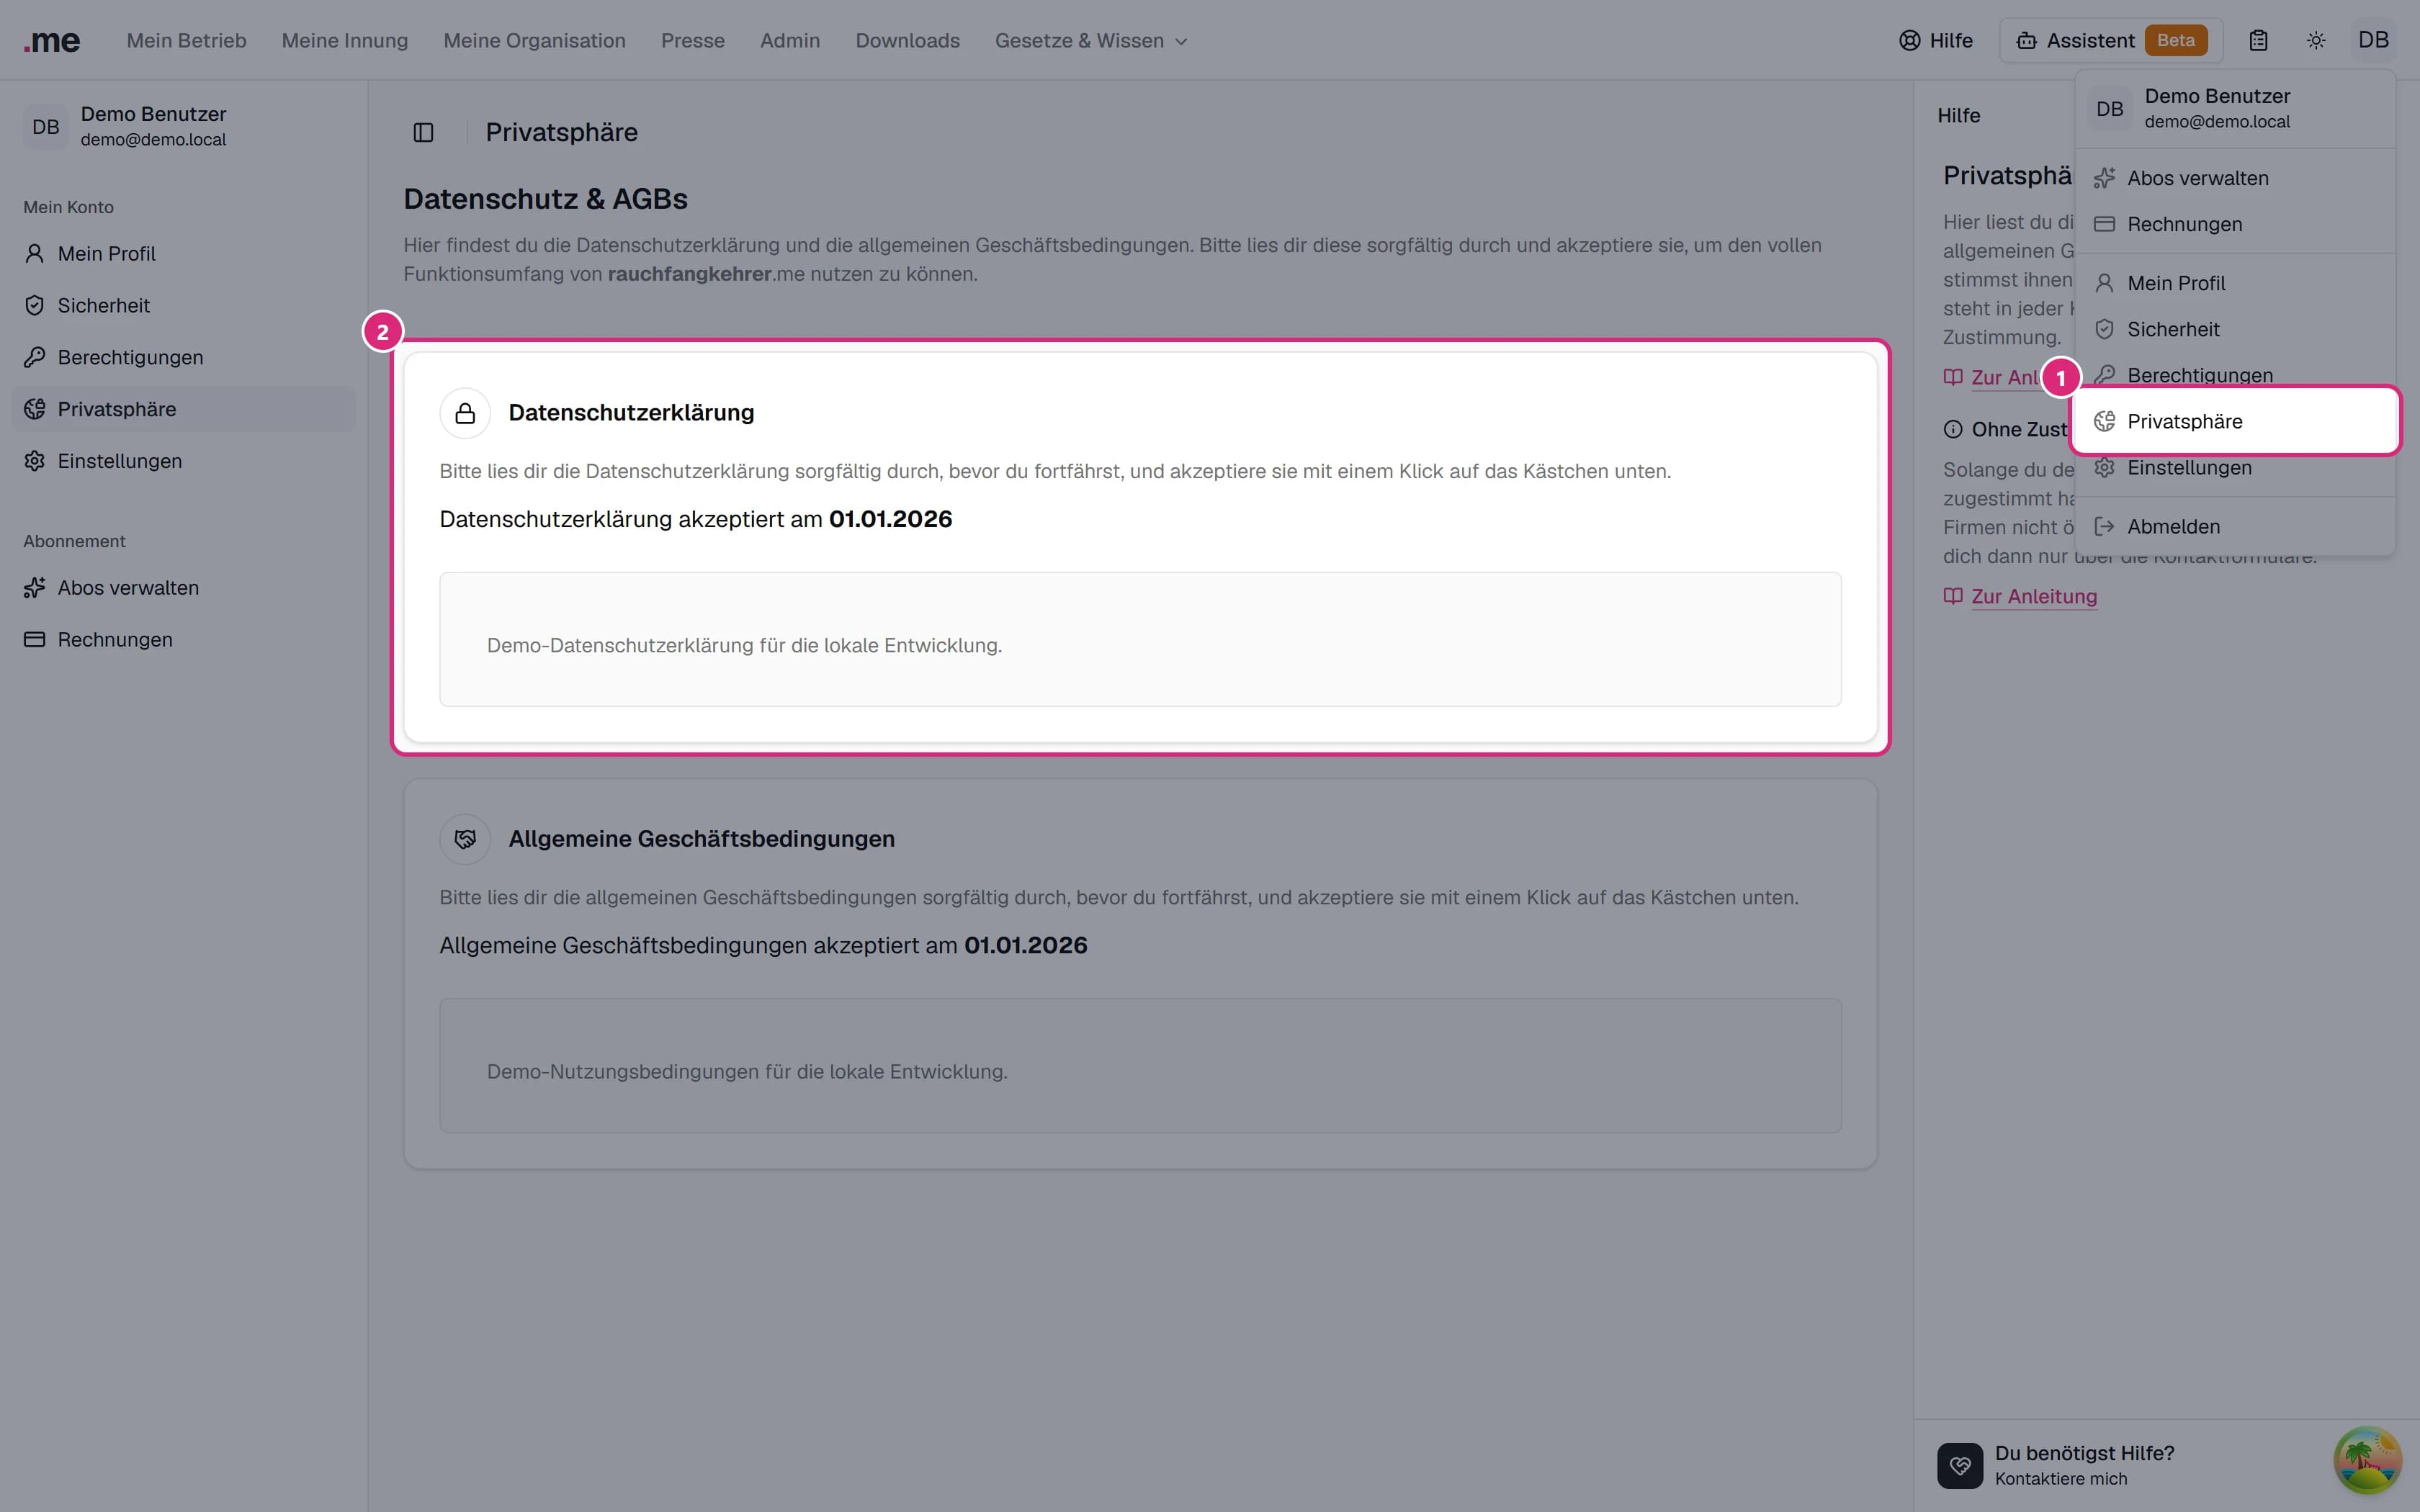Choose Rechnungen in user dropdown menu
2420x1512 pixels.
coord(2235,224)
